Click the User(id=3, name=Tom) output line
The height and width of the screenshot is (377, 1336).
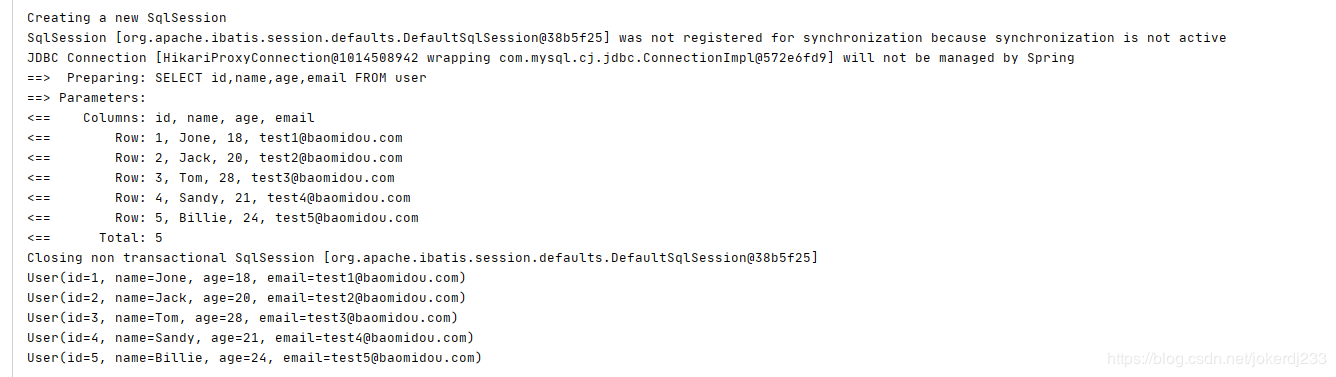(243, 318)
